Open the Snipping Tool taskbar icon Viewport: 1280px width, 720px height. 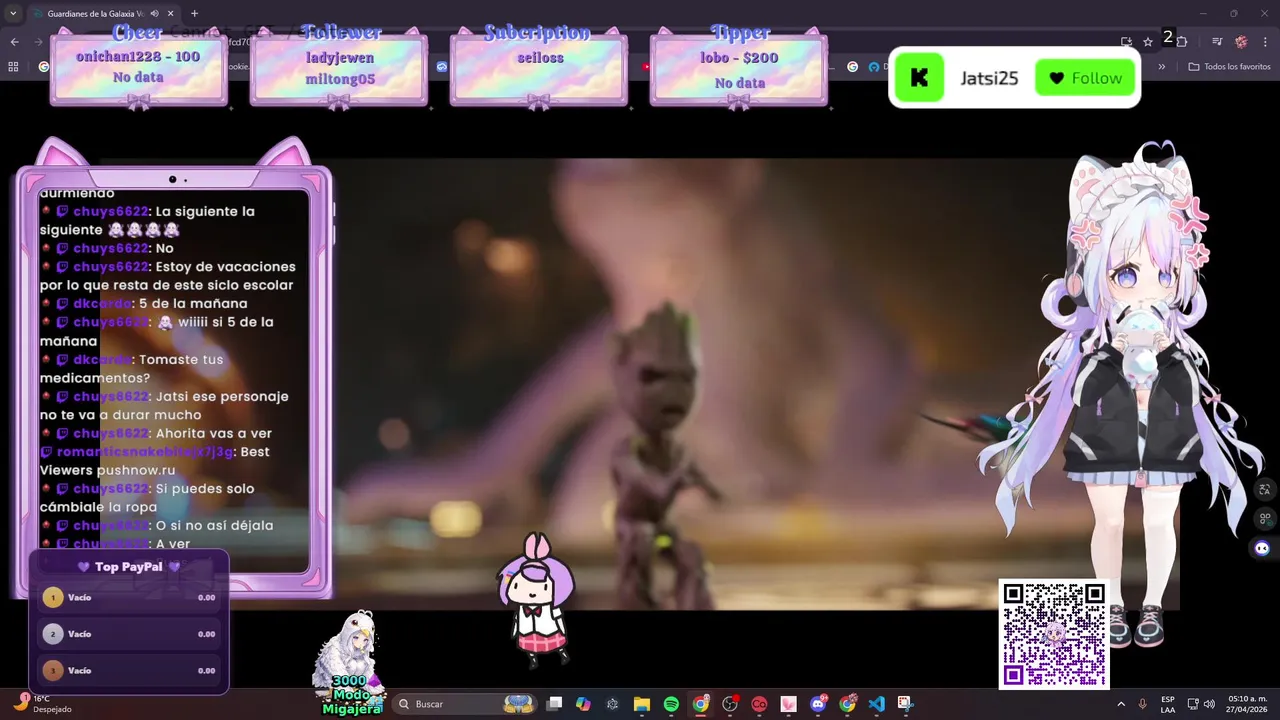pos(906,704)
